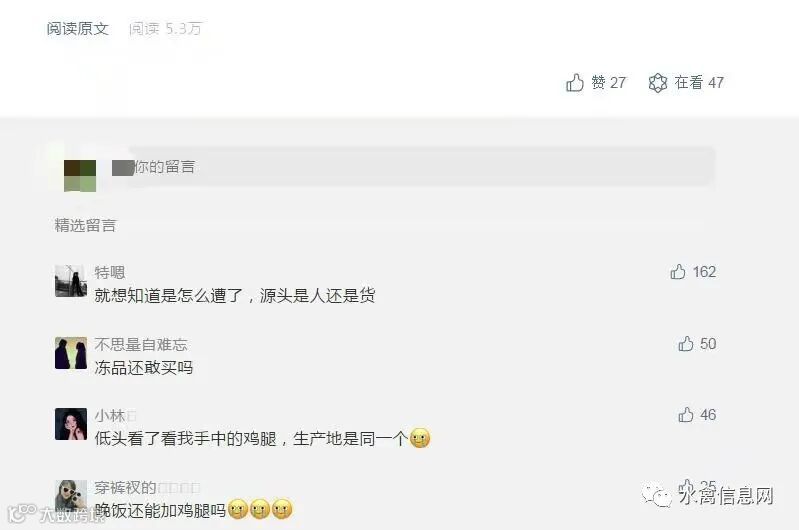Like 不思量自难忘's comment with 50 likes

[686, 344]
